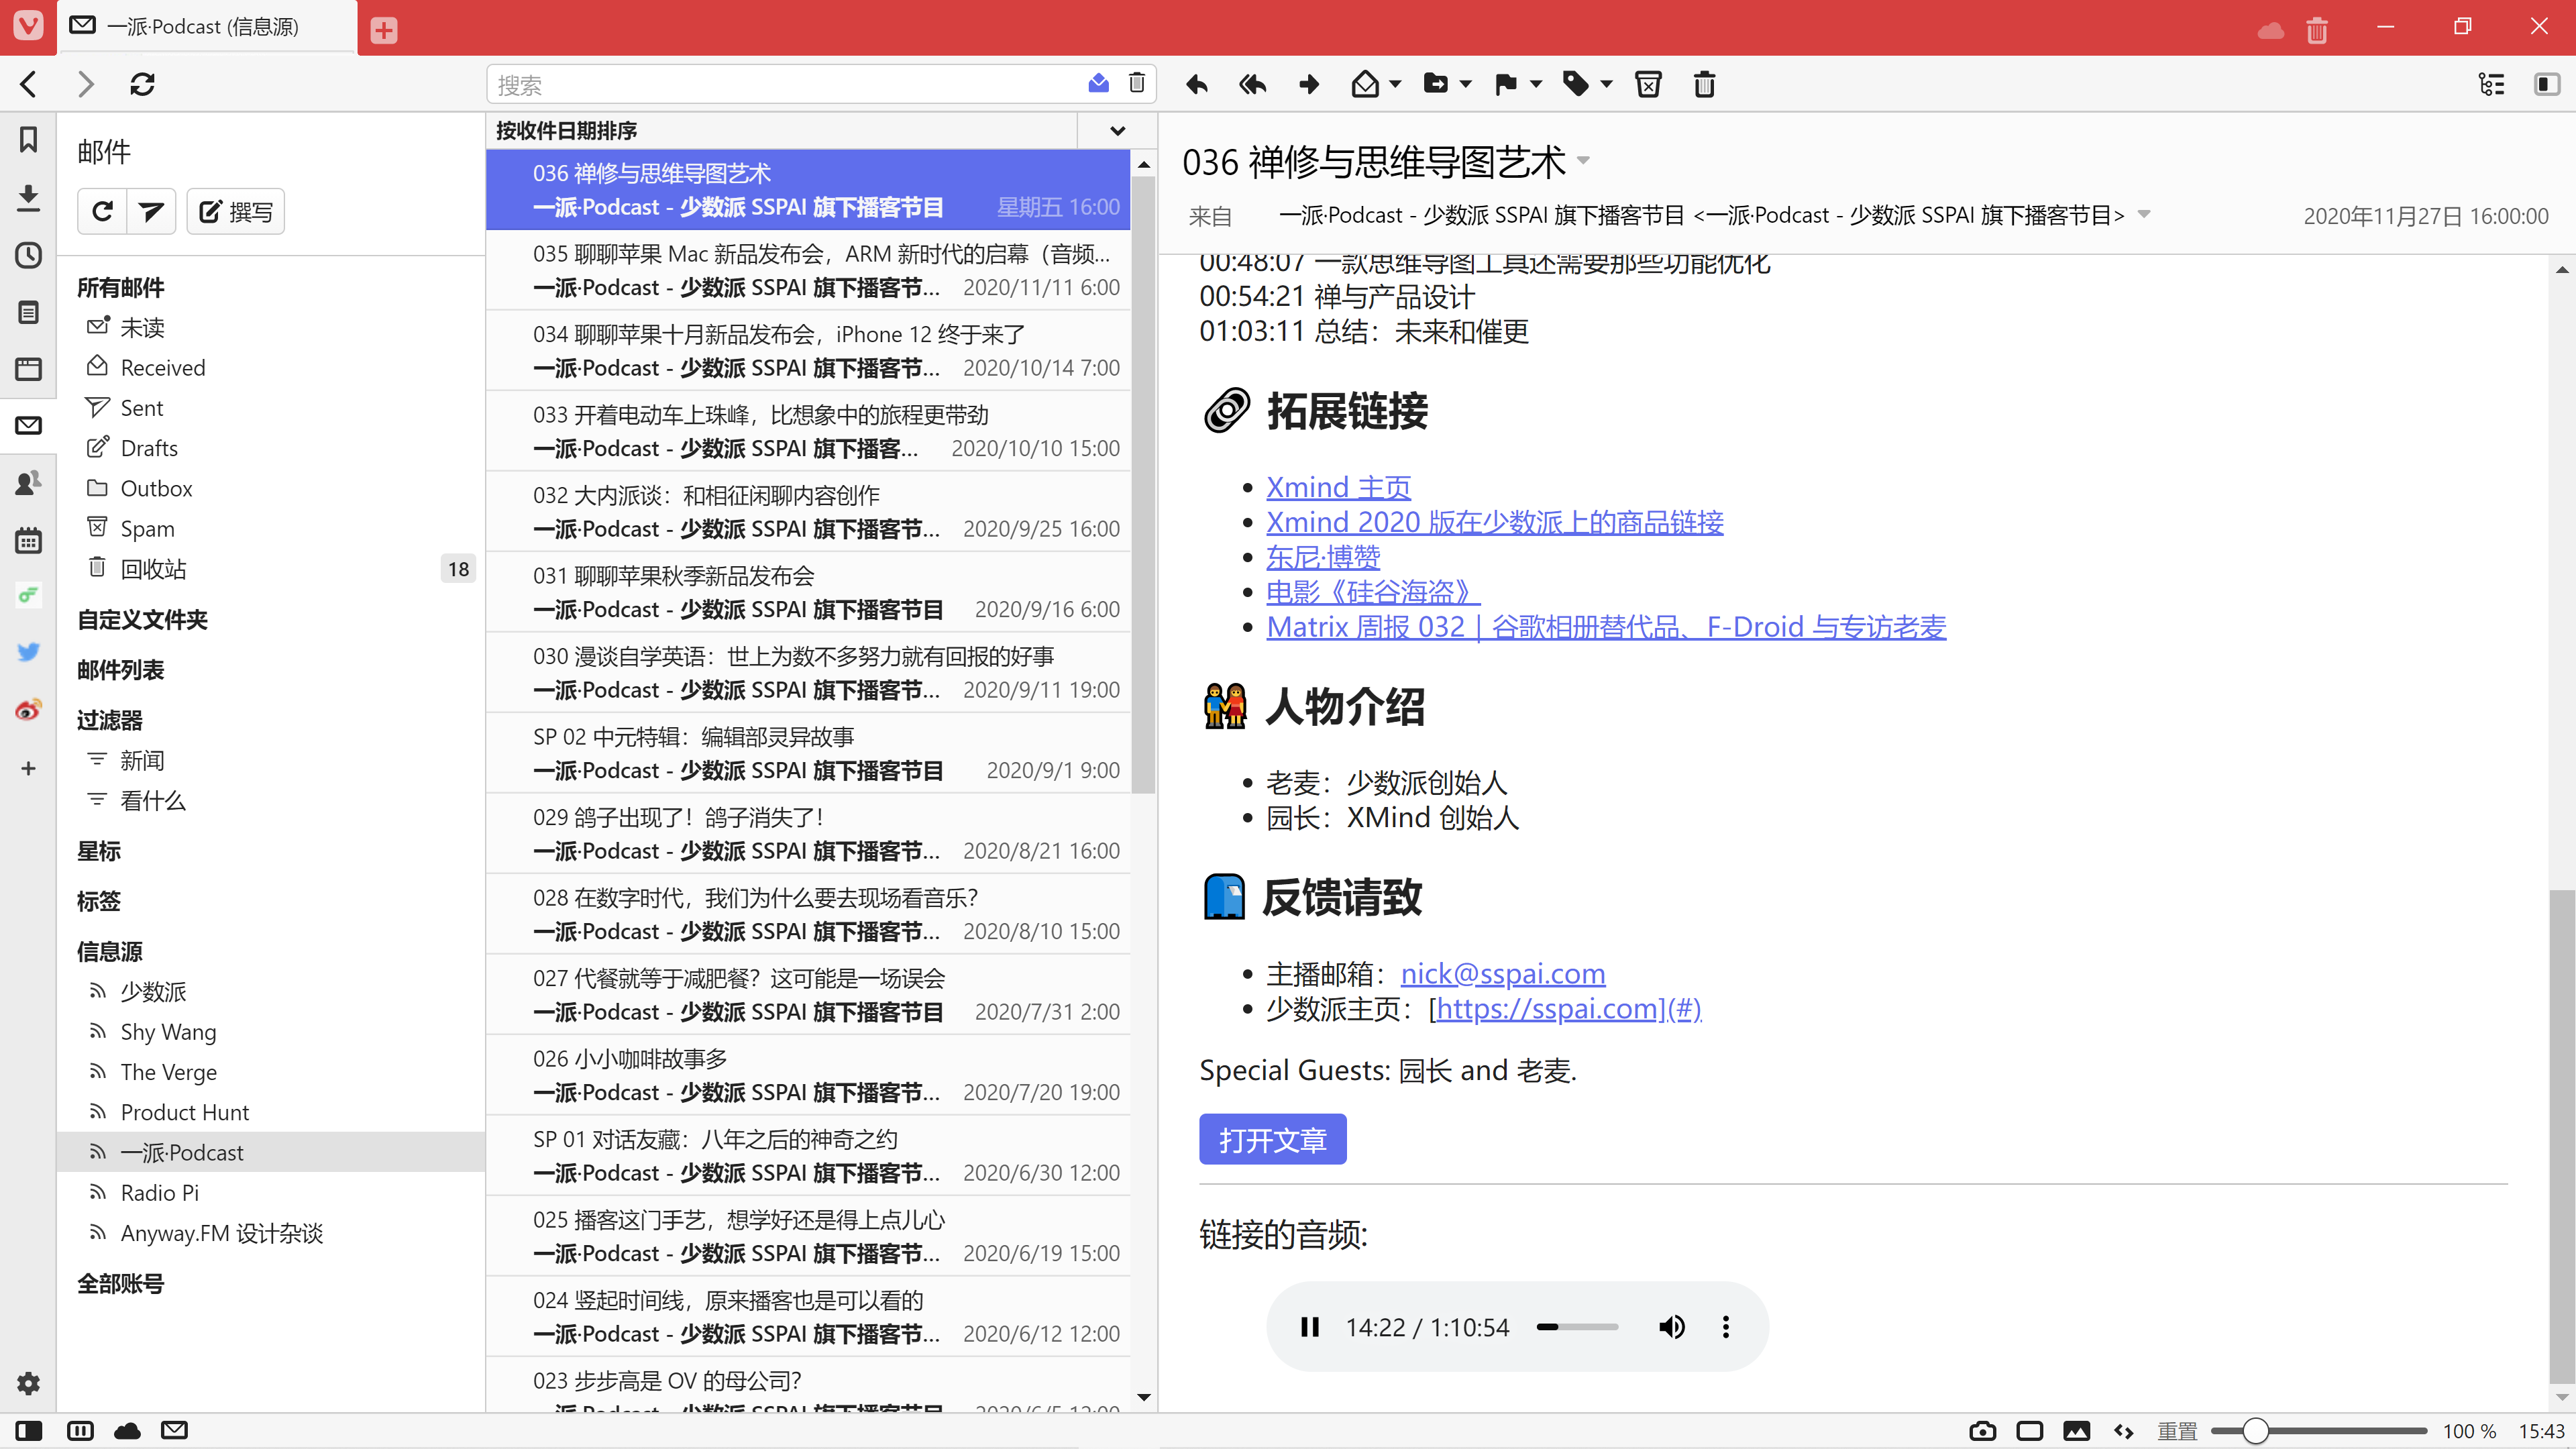This screenshot has width=2576, height=1449.
Task: Click the Forward arrow icon
Action: pos(1309,84)
